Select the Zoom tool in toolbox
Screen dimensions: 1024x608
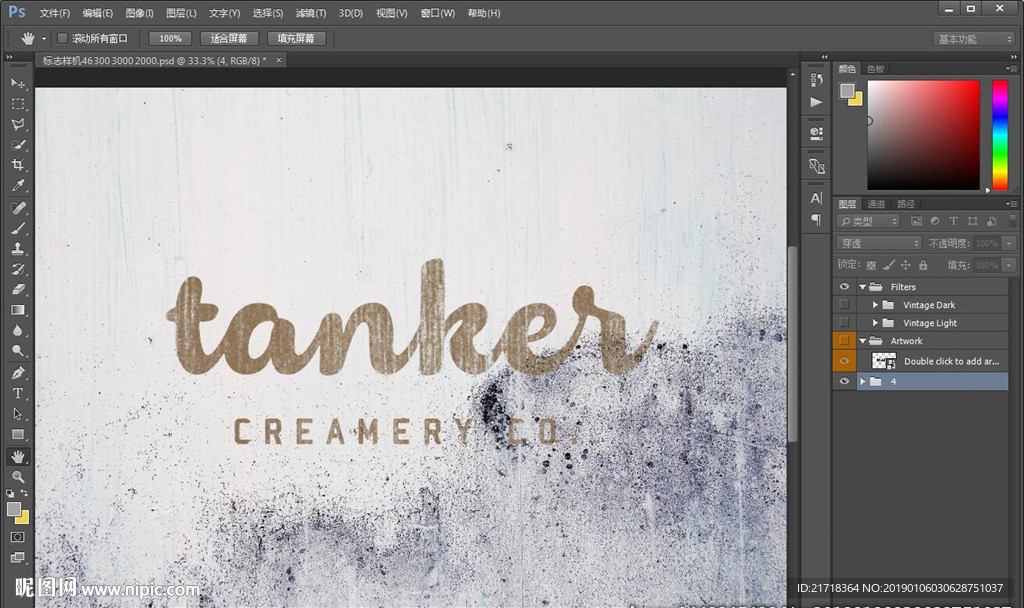point(18,477)
